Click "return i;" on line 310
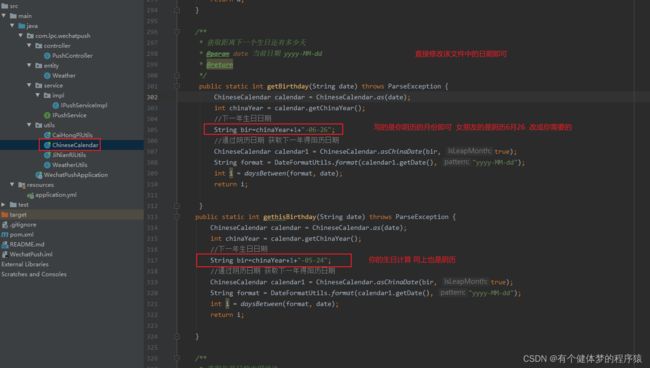Image resolution: width=650 pixels, height=368 pixels. (x=231, y=184)
